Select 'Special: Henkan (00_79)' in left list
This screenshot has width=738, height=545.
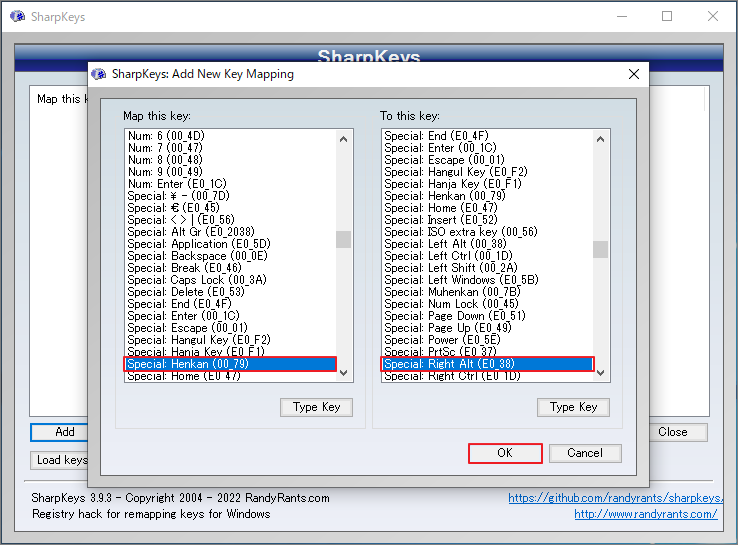[x=231, y=364]
